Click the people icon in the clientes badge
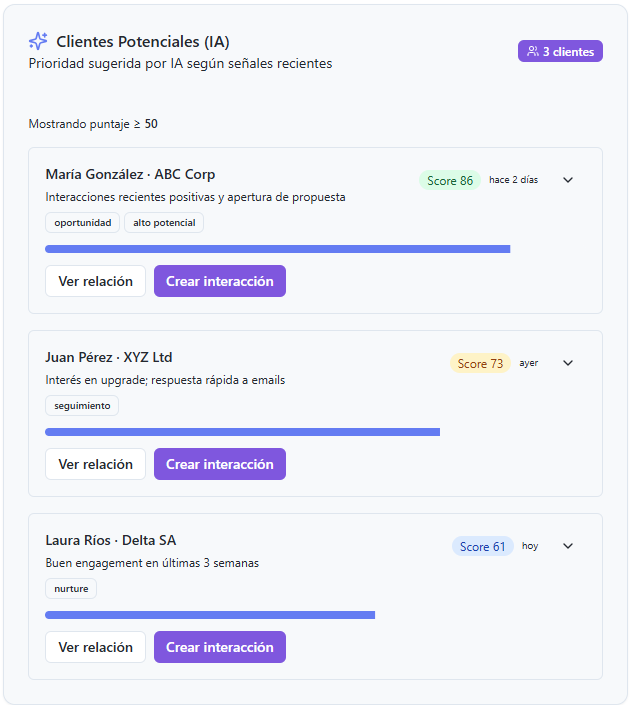This screenshot has width=631, height=705. (x=533, y=51)
